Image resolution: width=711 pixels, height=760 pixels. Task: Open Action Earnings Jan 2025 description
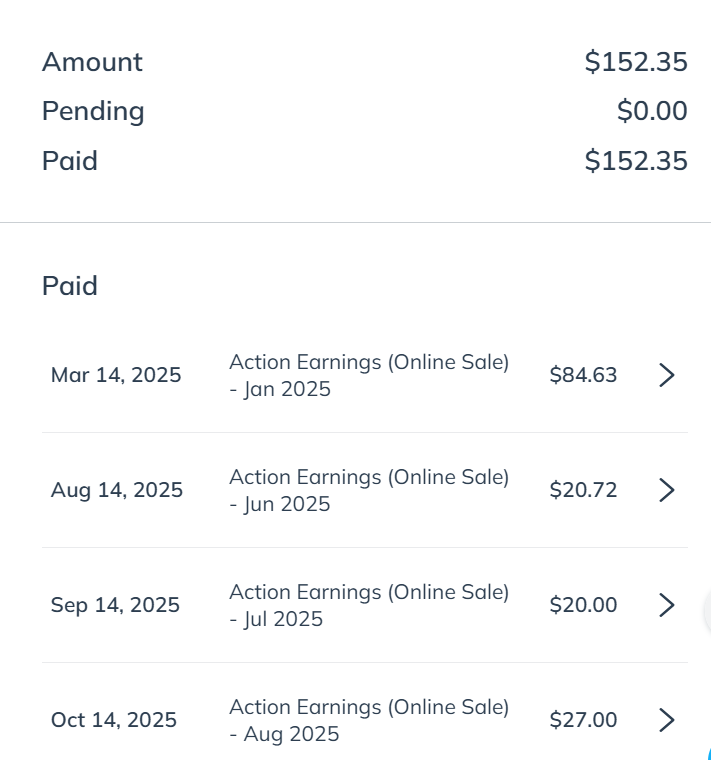pyautogui.click(x=369, y=375)
